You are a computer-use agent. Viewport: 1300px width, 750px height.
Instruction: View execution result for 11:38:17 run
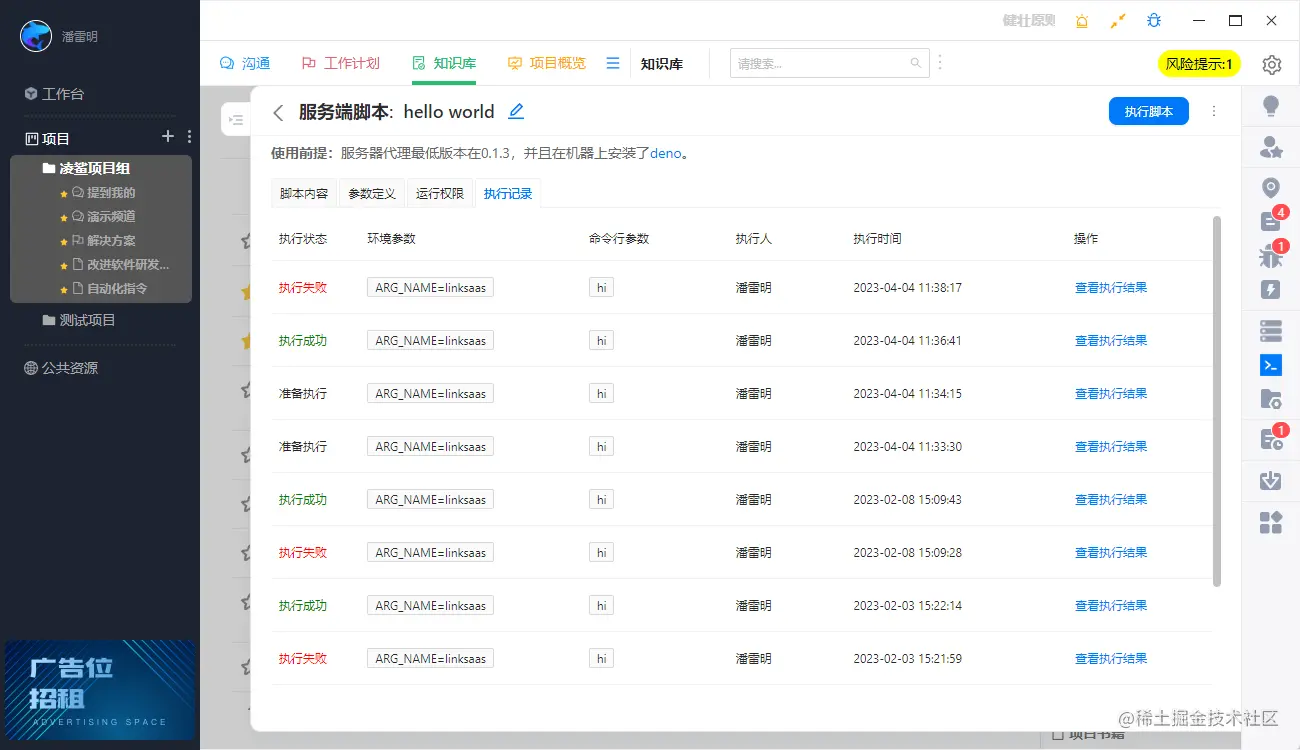(x=1111, y=287)
